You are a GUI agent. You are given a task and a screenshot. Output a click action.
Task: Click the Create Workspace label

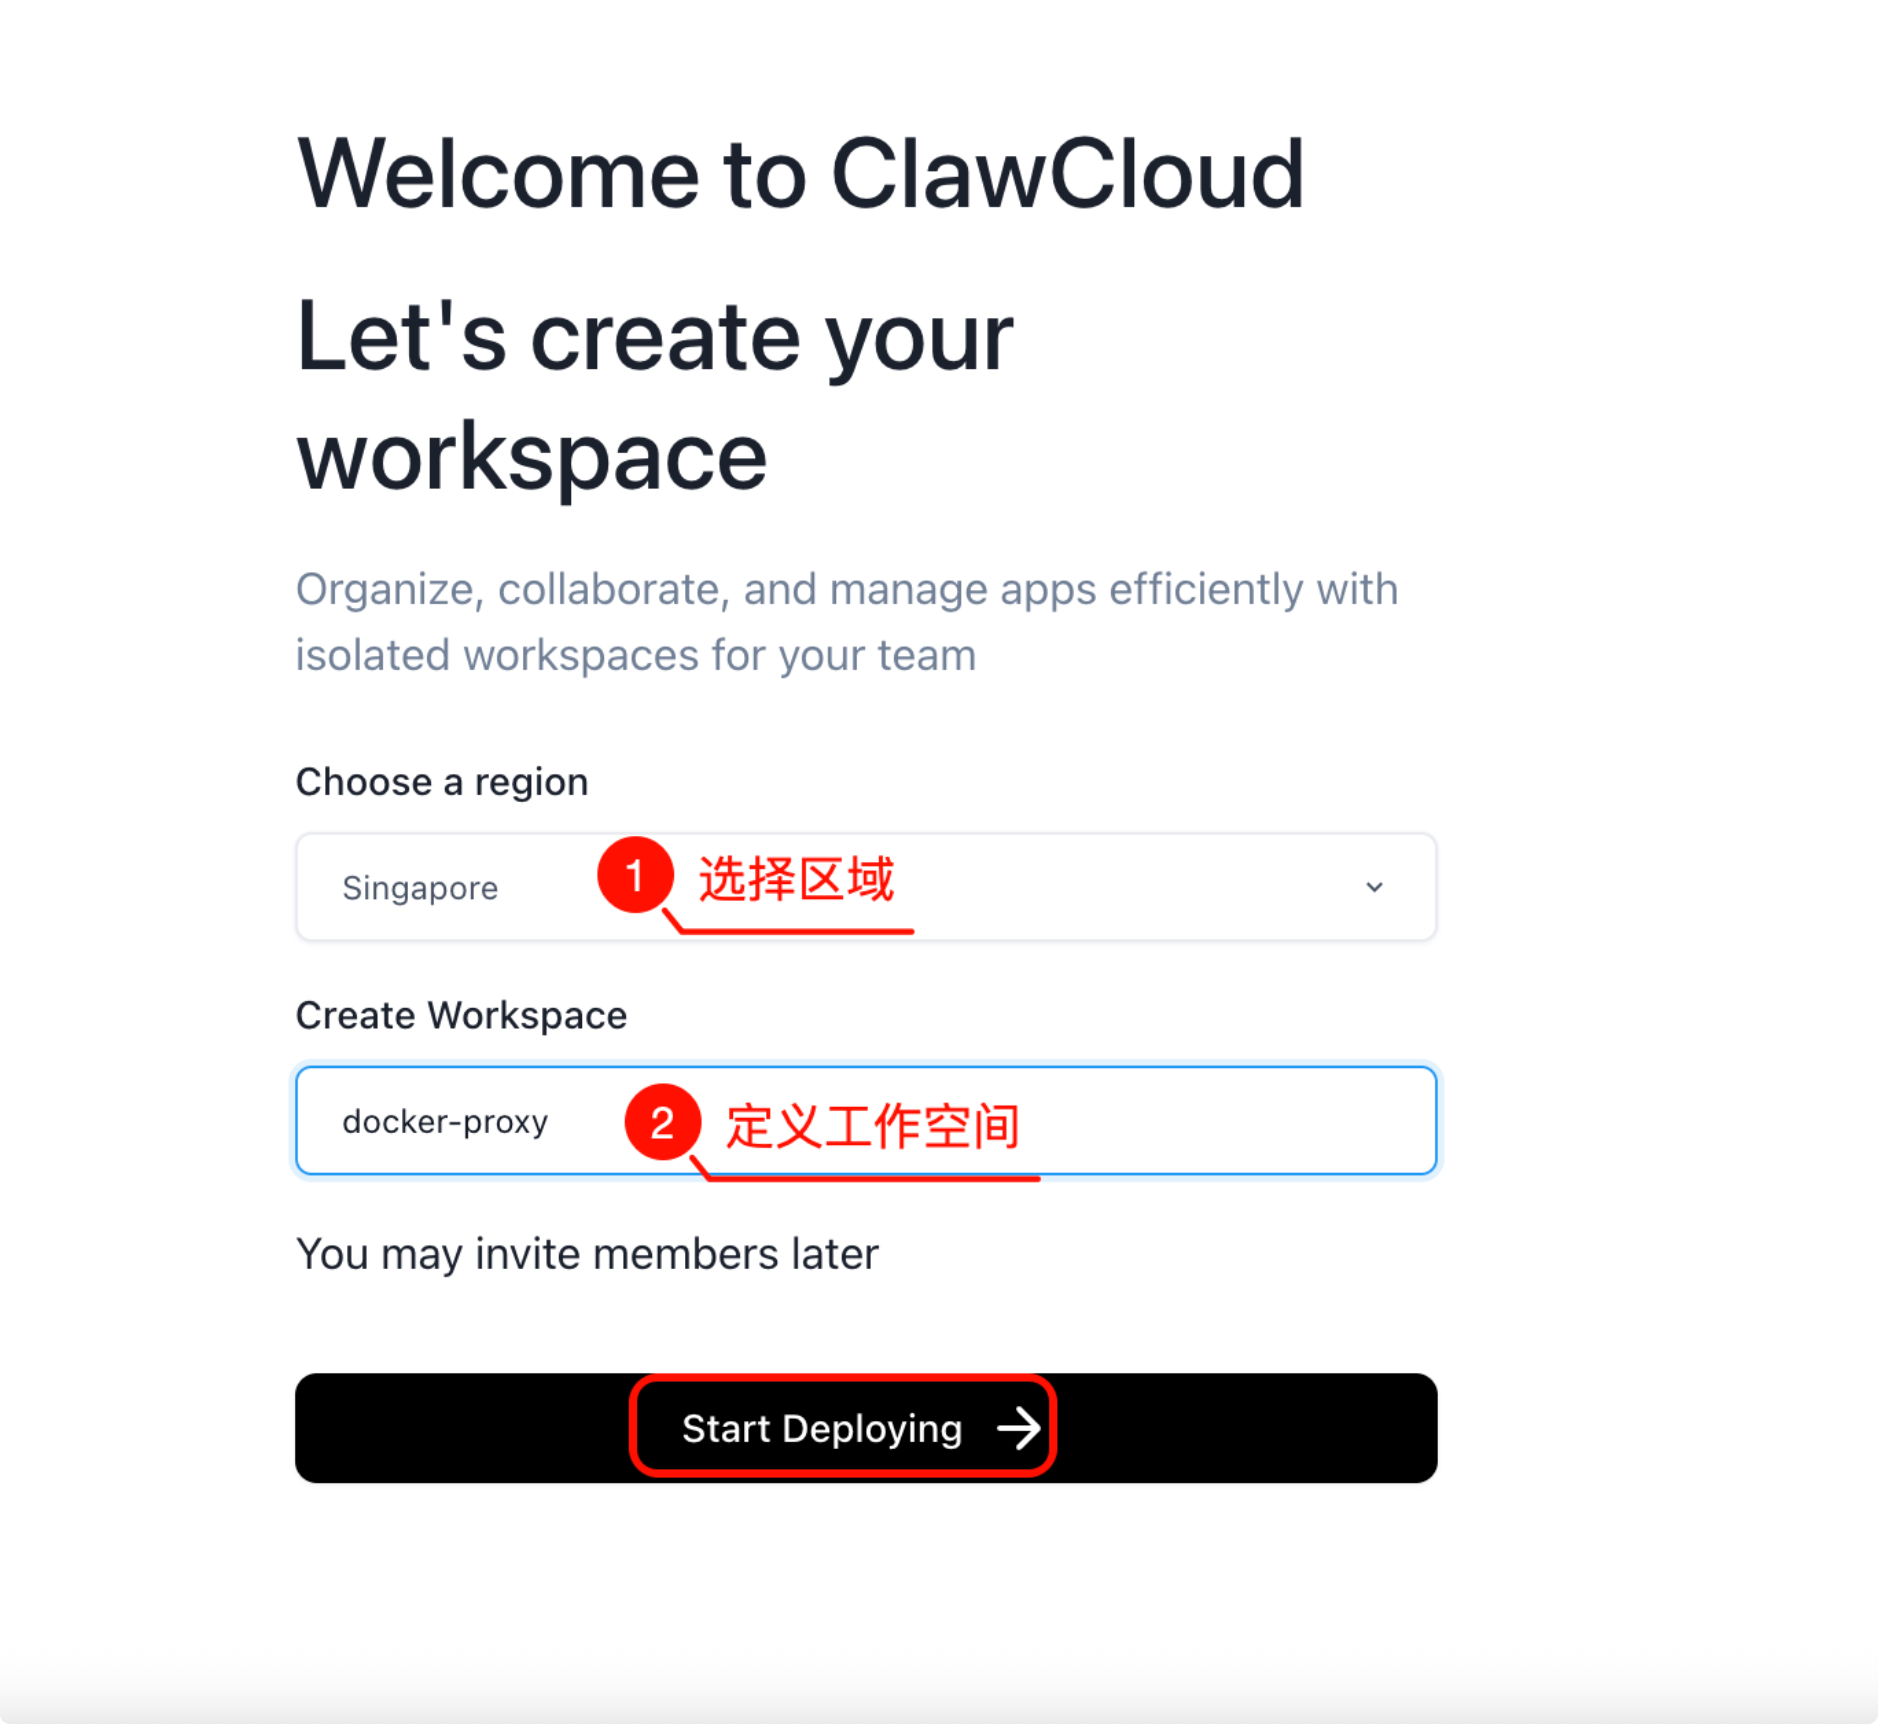(x=461, y=1015)
